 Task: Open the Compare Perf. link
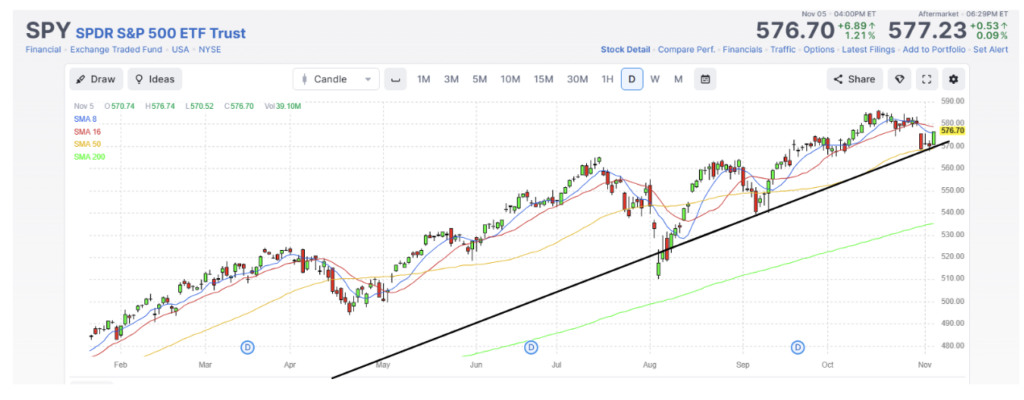click(686, 50)
